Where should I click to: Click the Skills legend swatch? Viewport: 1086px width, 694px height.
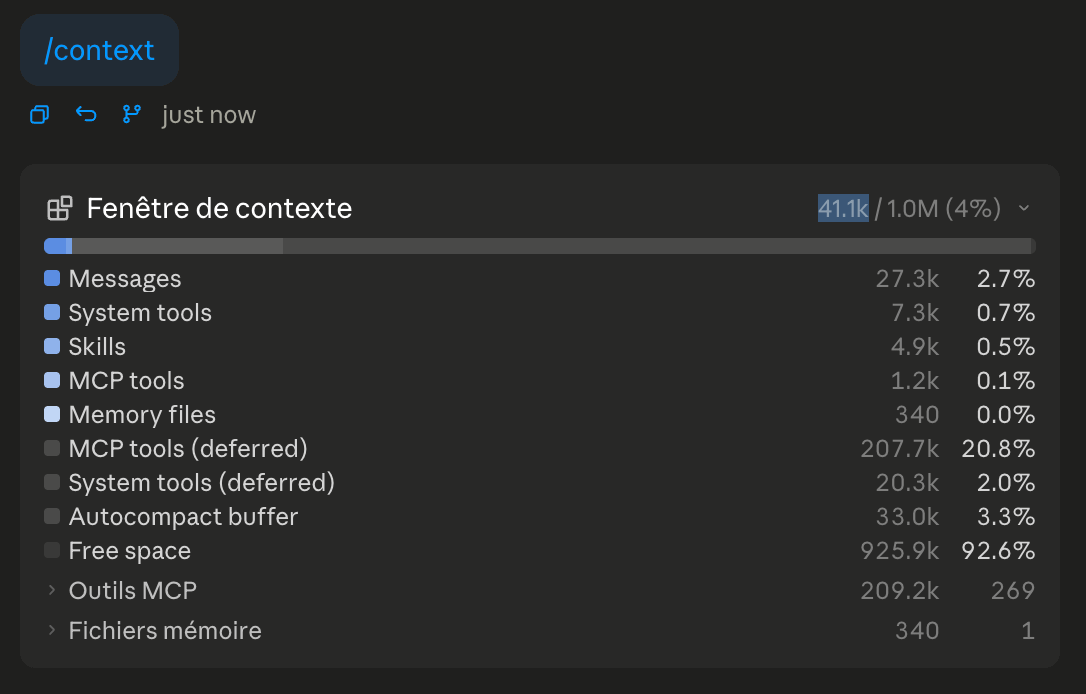pyautogui.click(x=52, y=346)
